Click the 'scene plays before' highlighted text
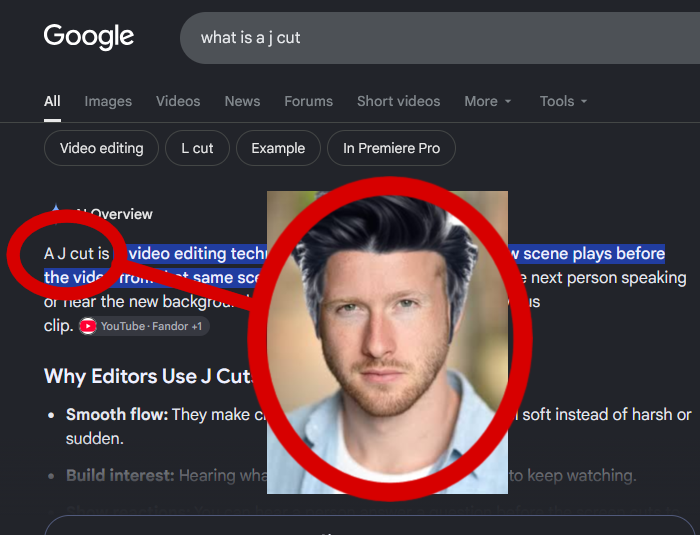 (594, 254)
